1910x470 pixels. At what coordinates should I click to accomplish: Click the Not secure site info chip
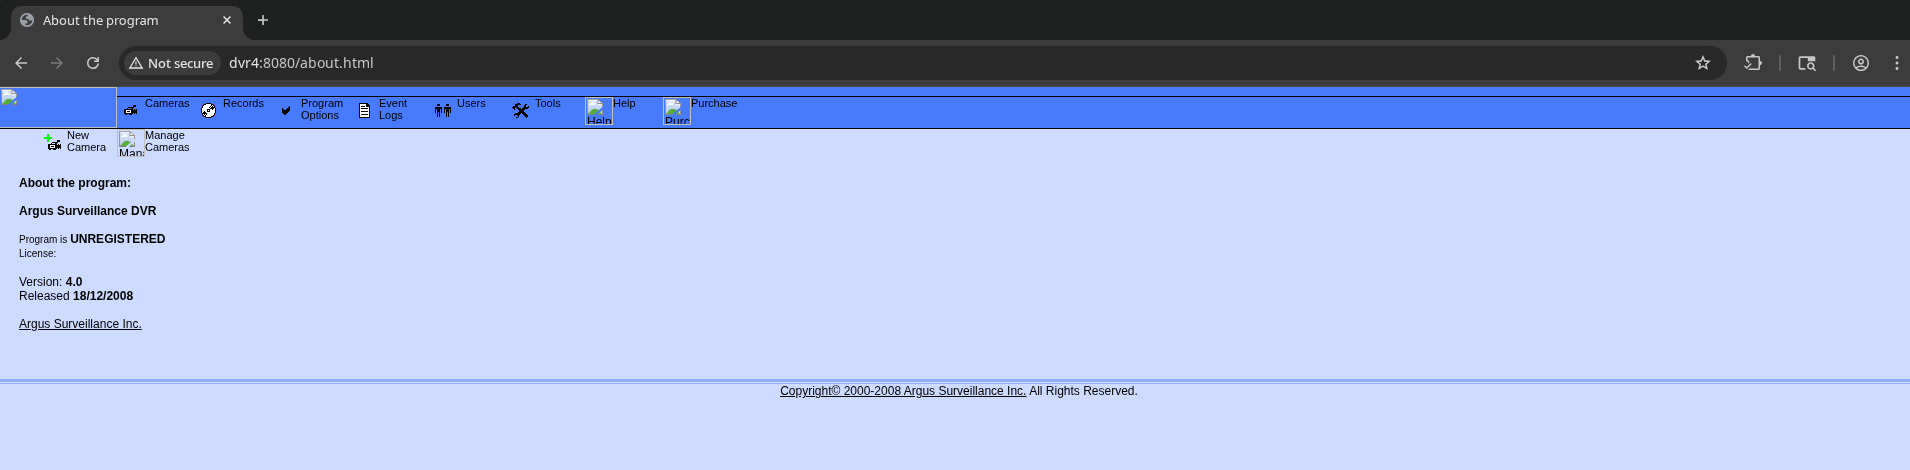[171, 63]
